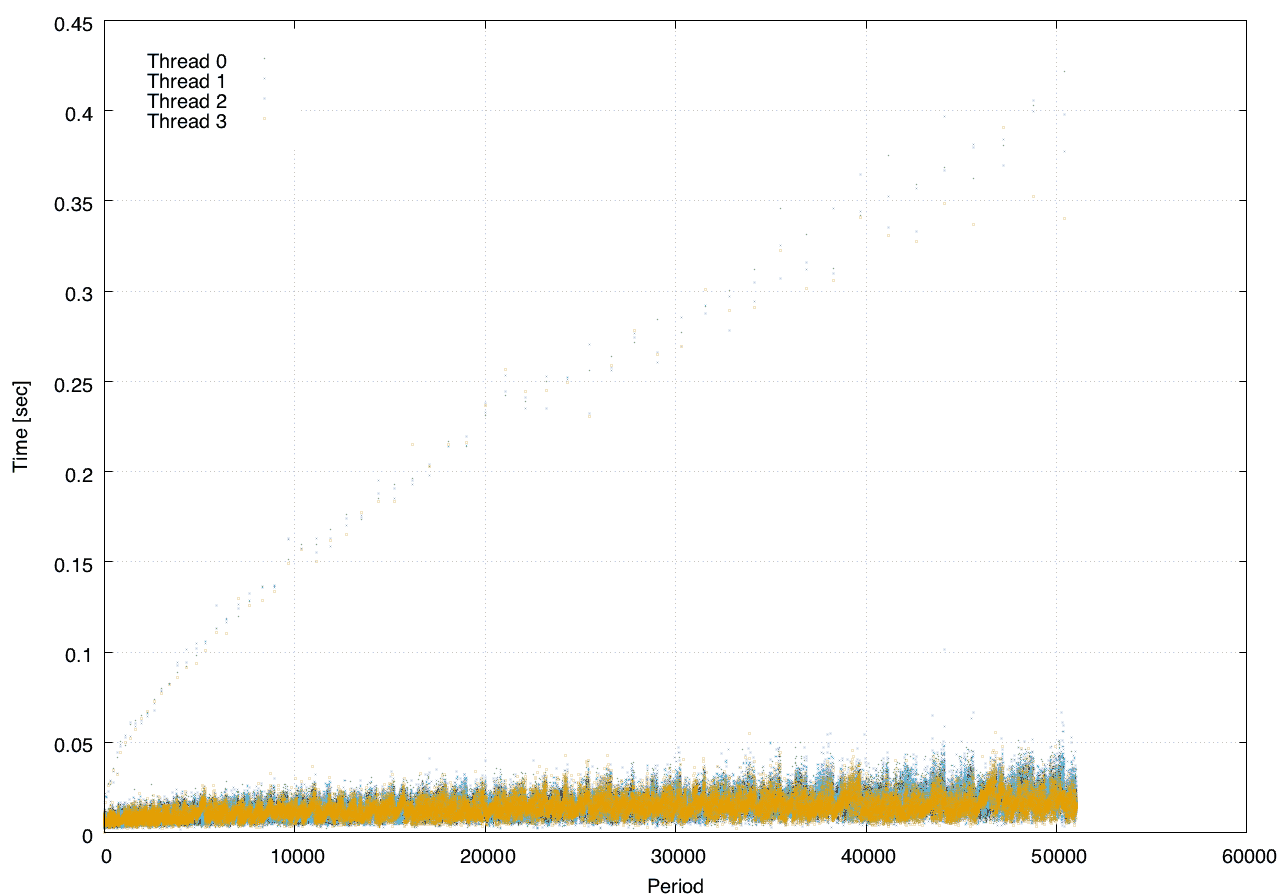The image size is (1280, 896).
Task: Click the "Period" x-axis title
Action: pyautogui.click(x=675, y=885)
